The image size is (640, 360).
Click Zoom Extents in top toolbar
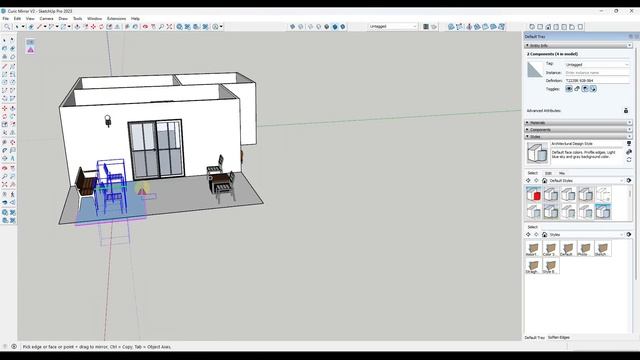tap(169, 27)
